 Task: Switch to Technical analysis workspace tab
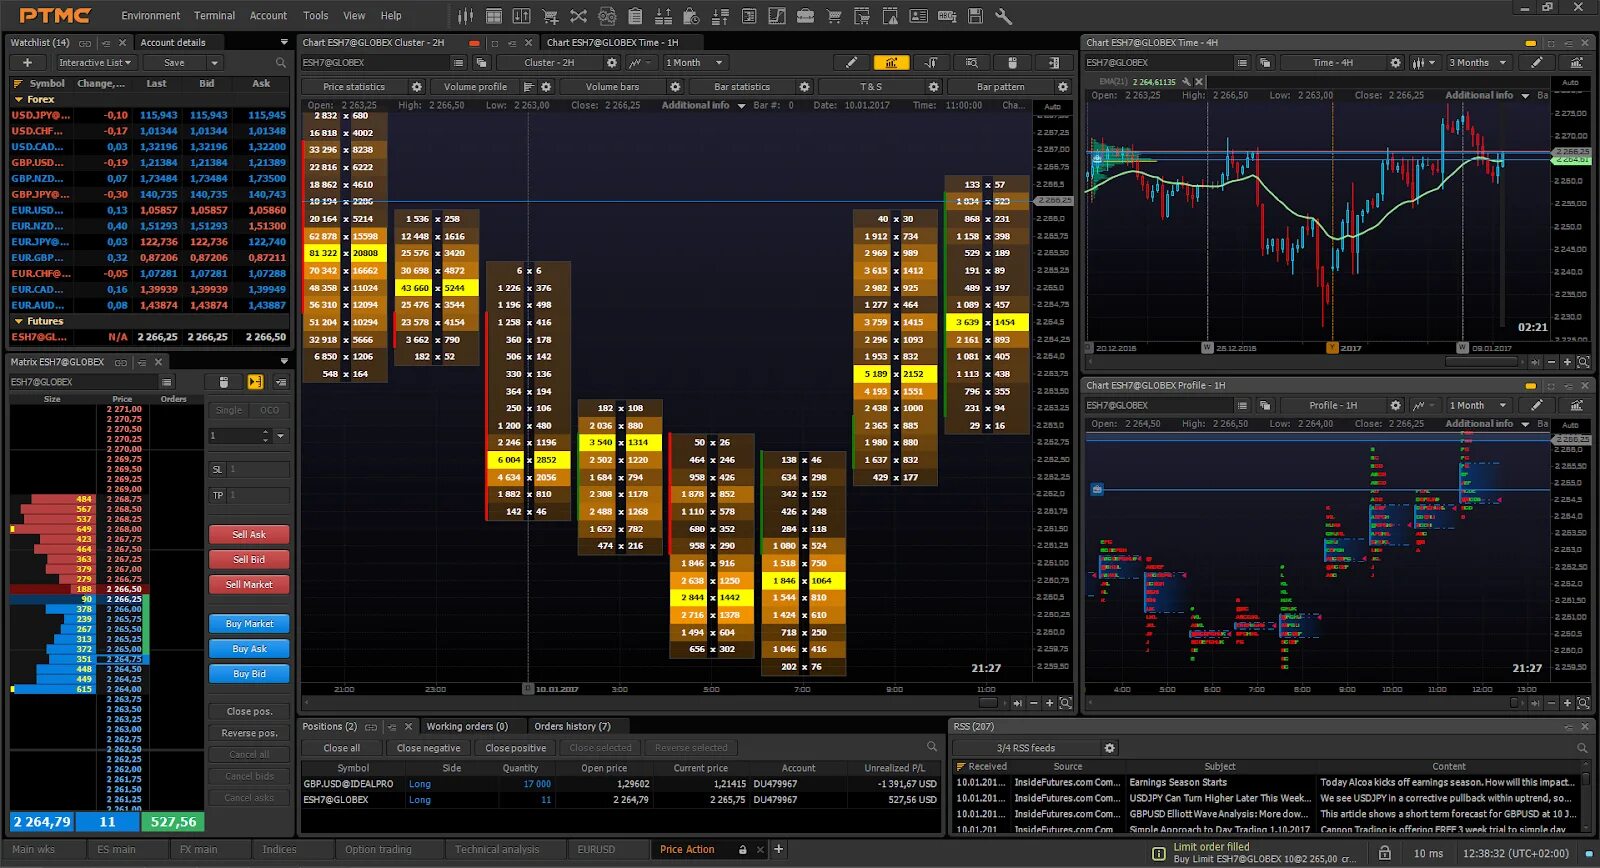[497, 849]
